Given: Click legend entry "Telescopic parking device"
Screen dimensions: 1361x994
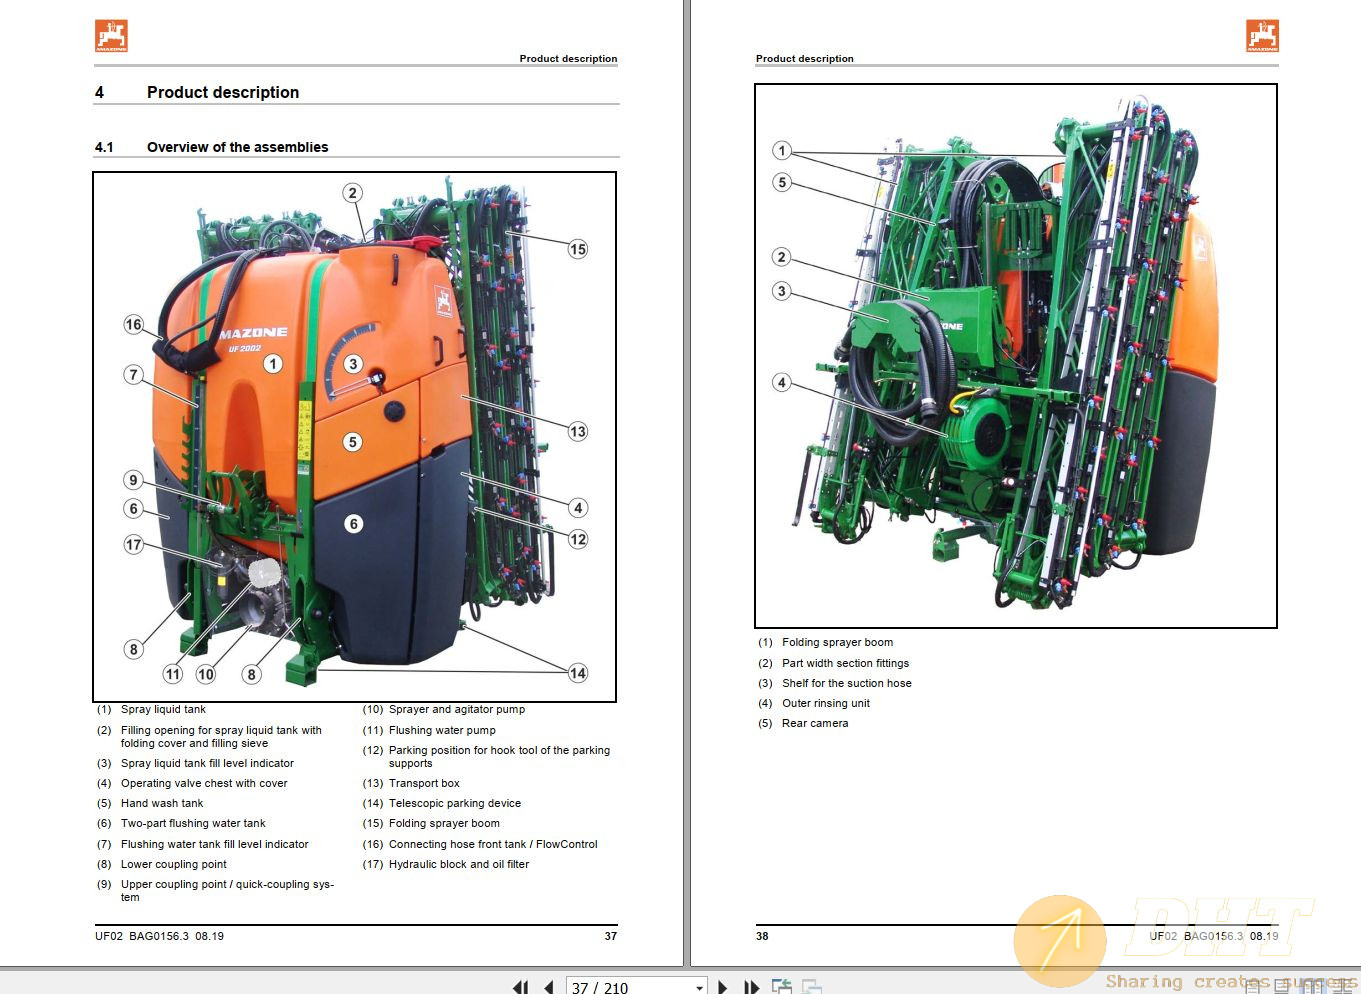Looking at the screenshot, I should coord(455,803).
